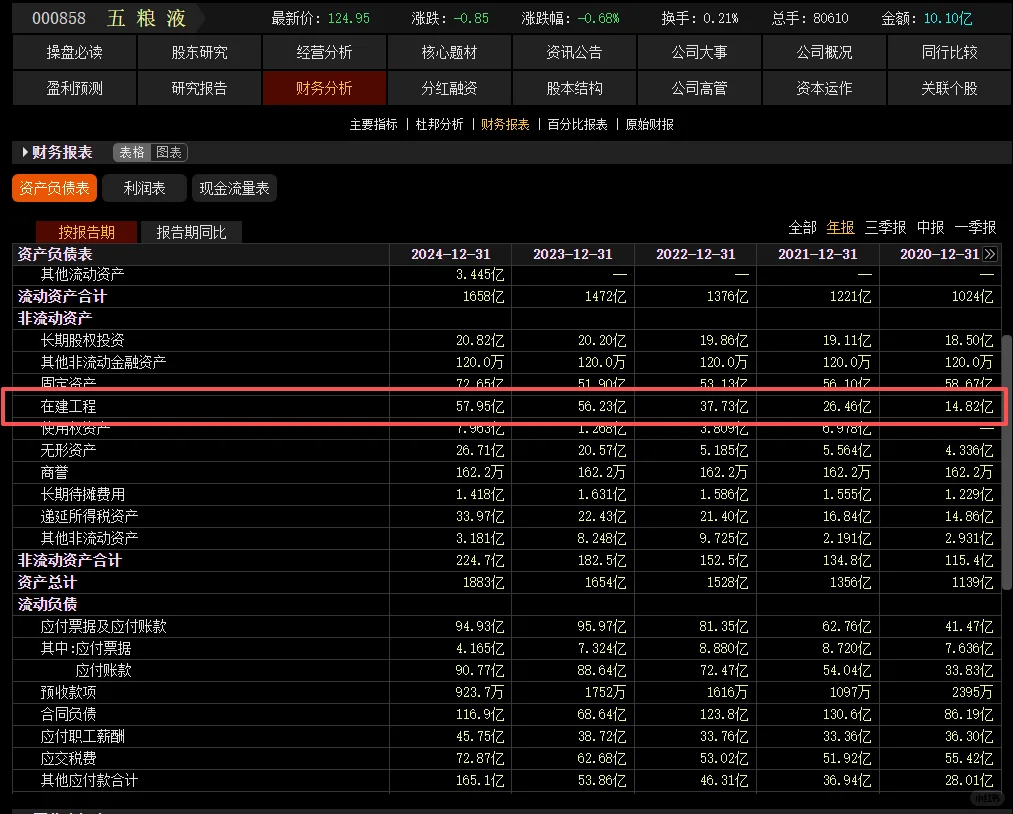Open 股东研究 section
This screenshot has height=814, width=1013.
coord(200,52)
